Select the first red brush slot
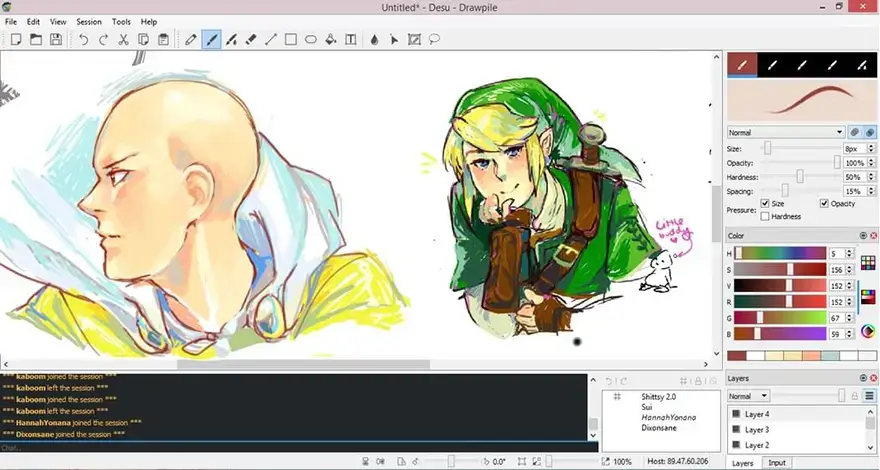The width and height of the screenshot is (880, 470). tap(742, 65)
